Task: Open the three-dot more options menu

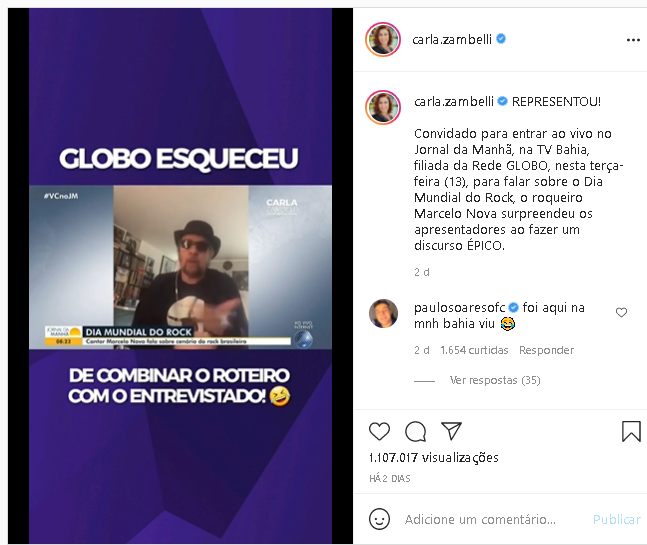Action: coord(633,40)
